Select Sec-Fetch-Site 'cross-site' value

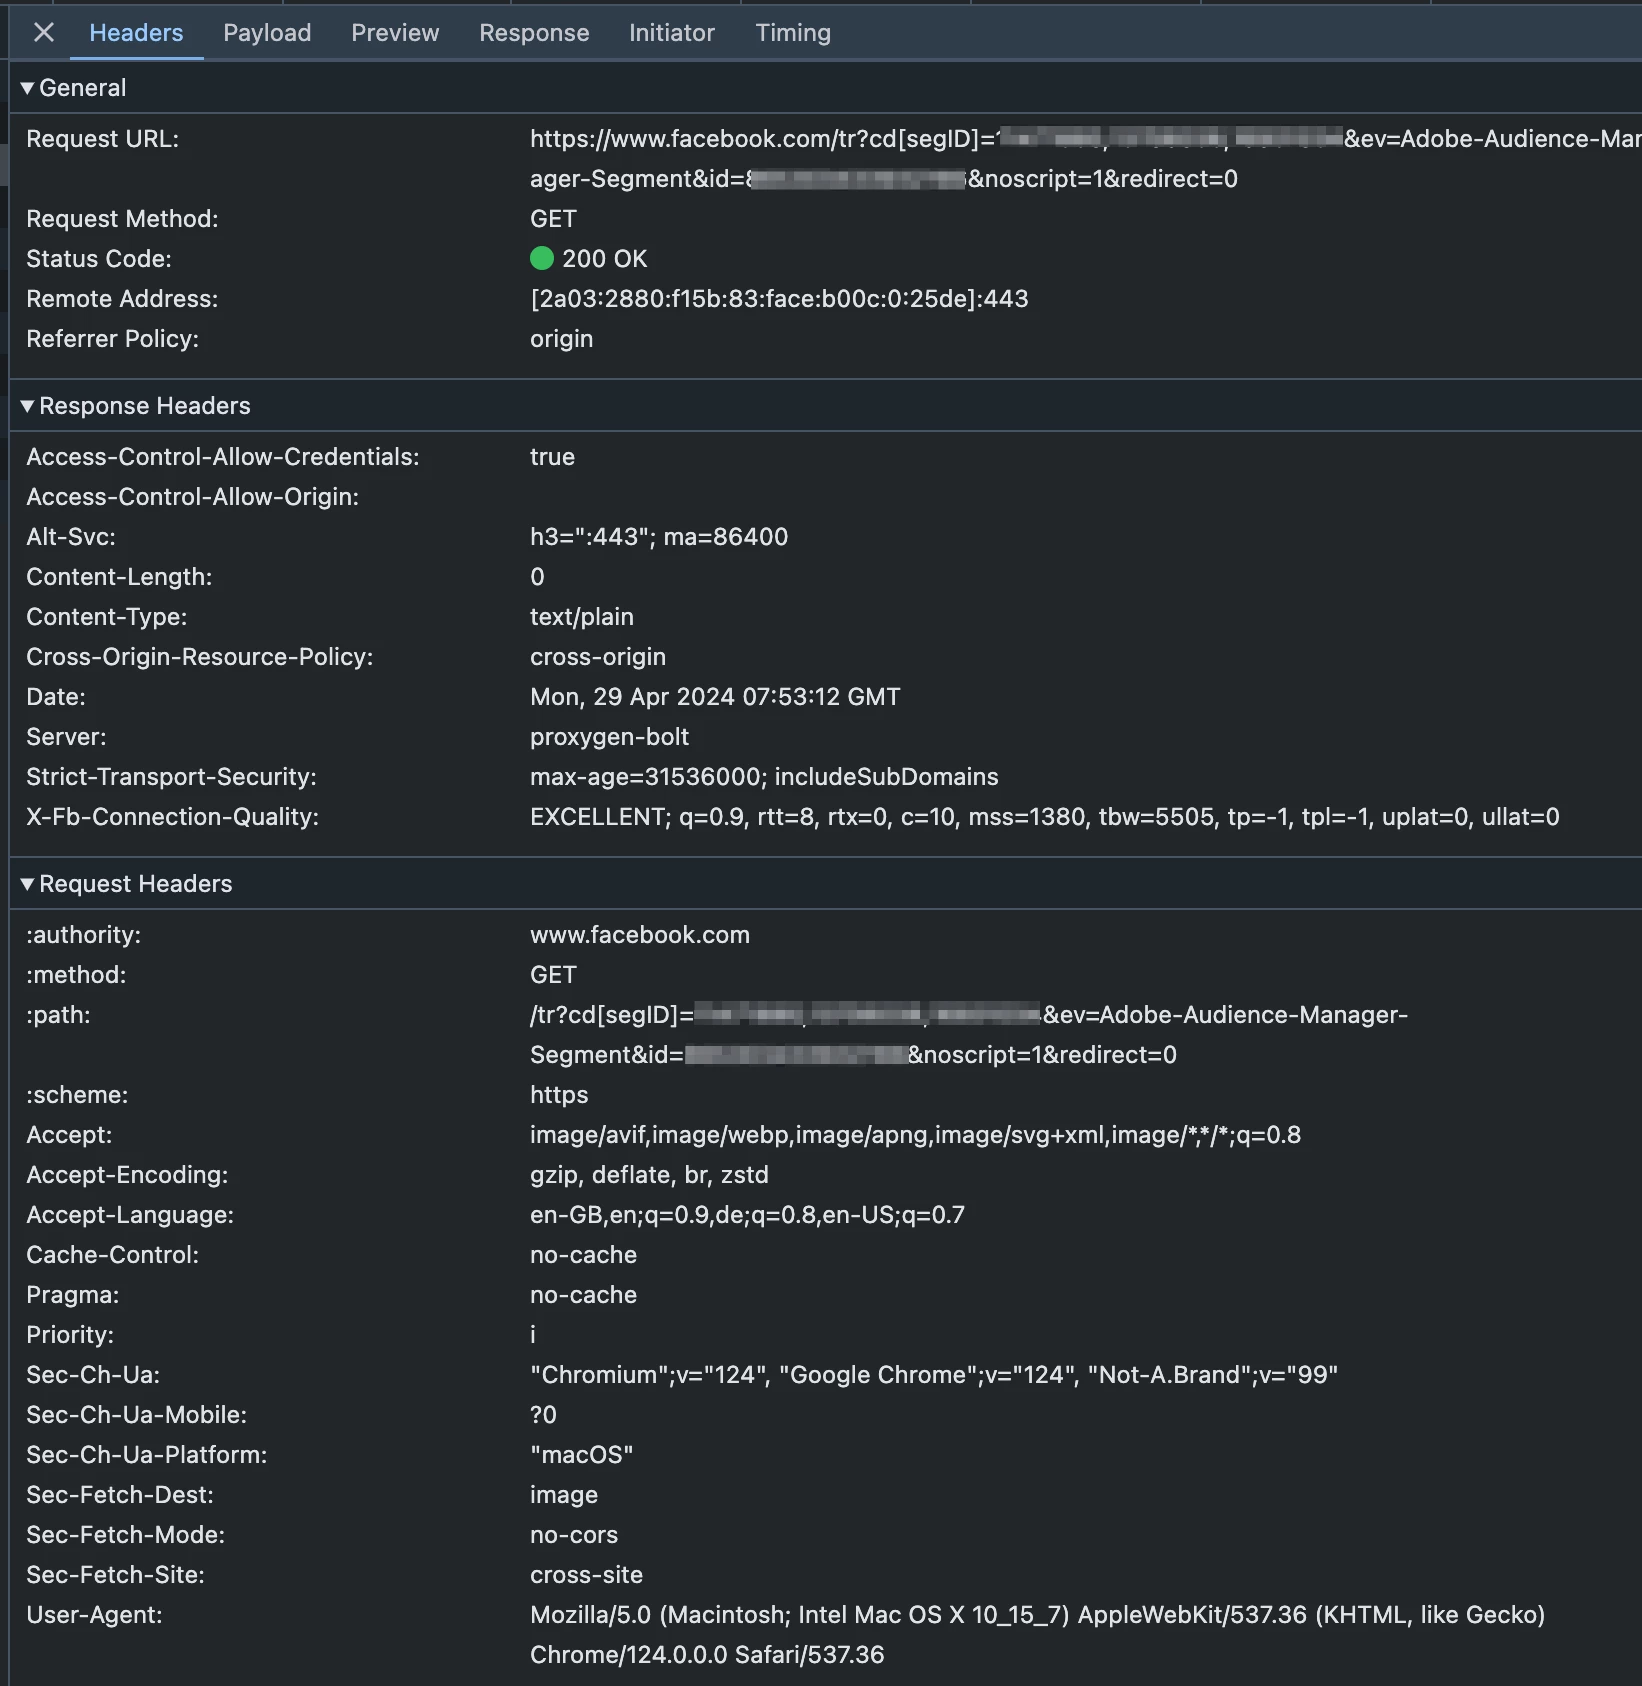(586, 1575)
